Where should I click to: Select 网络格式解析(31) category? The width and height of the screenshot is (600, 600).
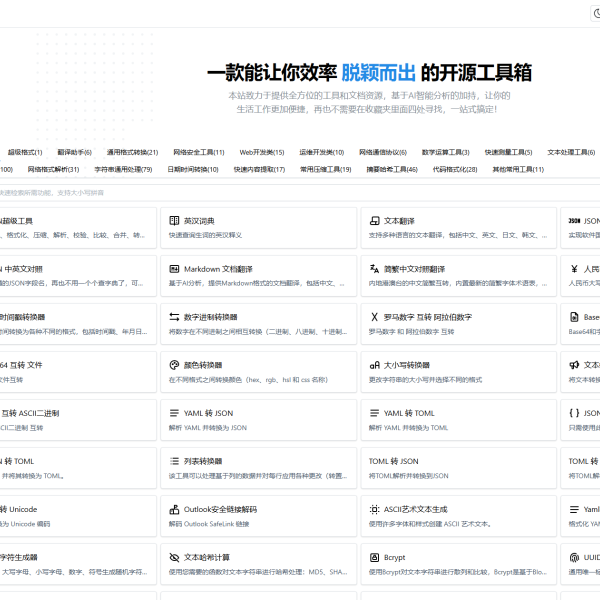(x=53, y=169)
